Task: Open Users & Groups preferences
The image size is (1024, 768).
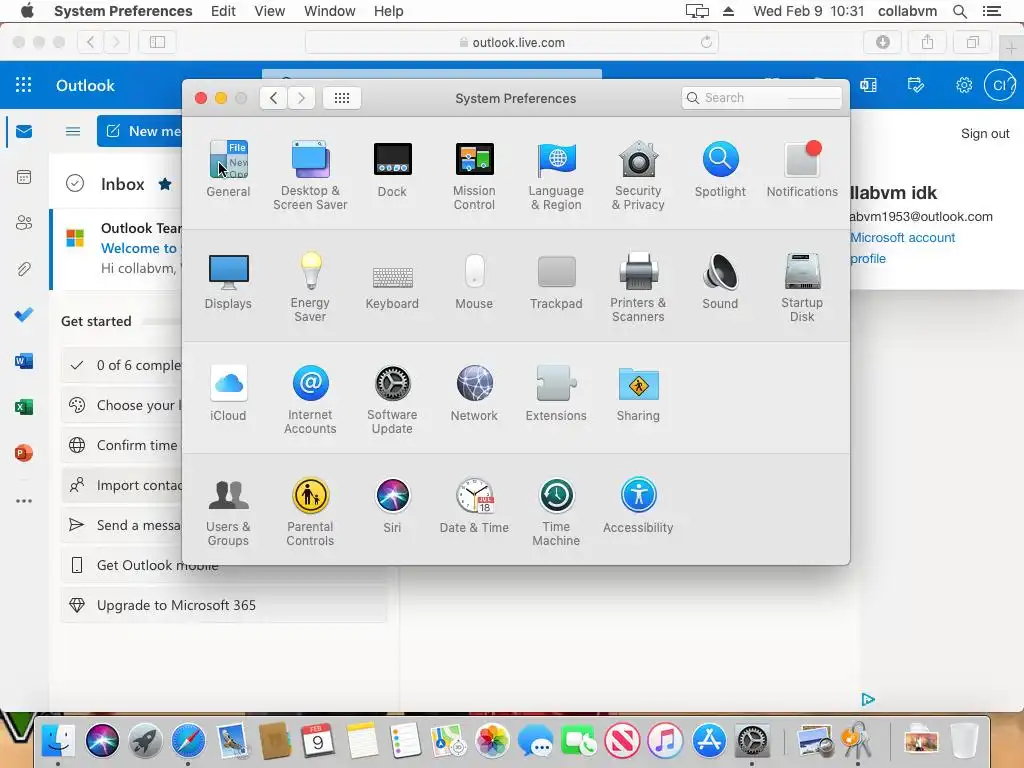Action: click(228, 512)
